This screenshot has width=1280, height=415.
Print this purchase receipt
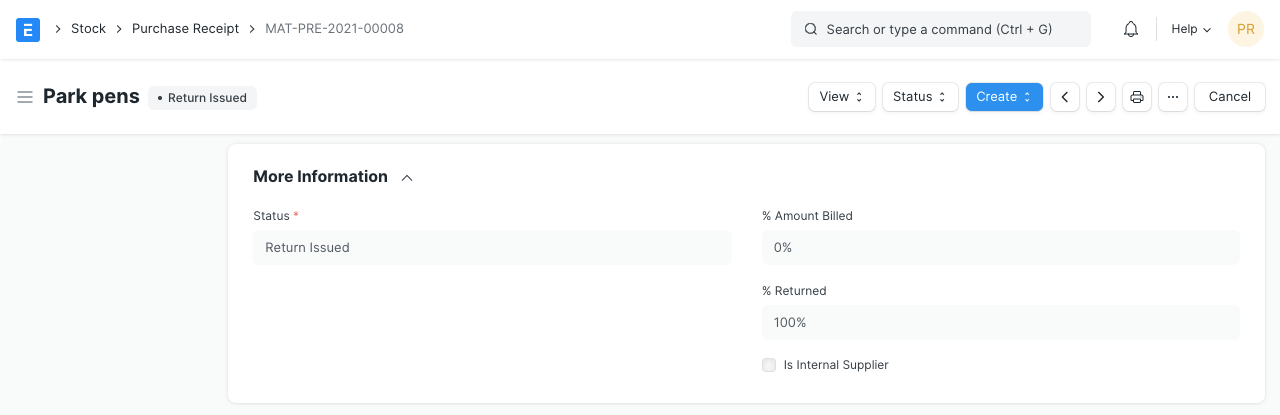(x=1137, y=97)
